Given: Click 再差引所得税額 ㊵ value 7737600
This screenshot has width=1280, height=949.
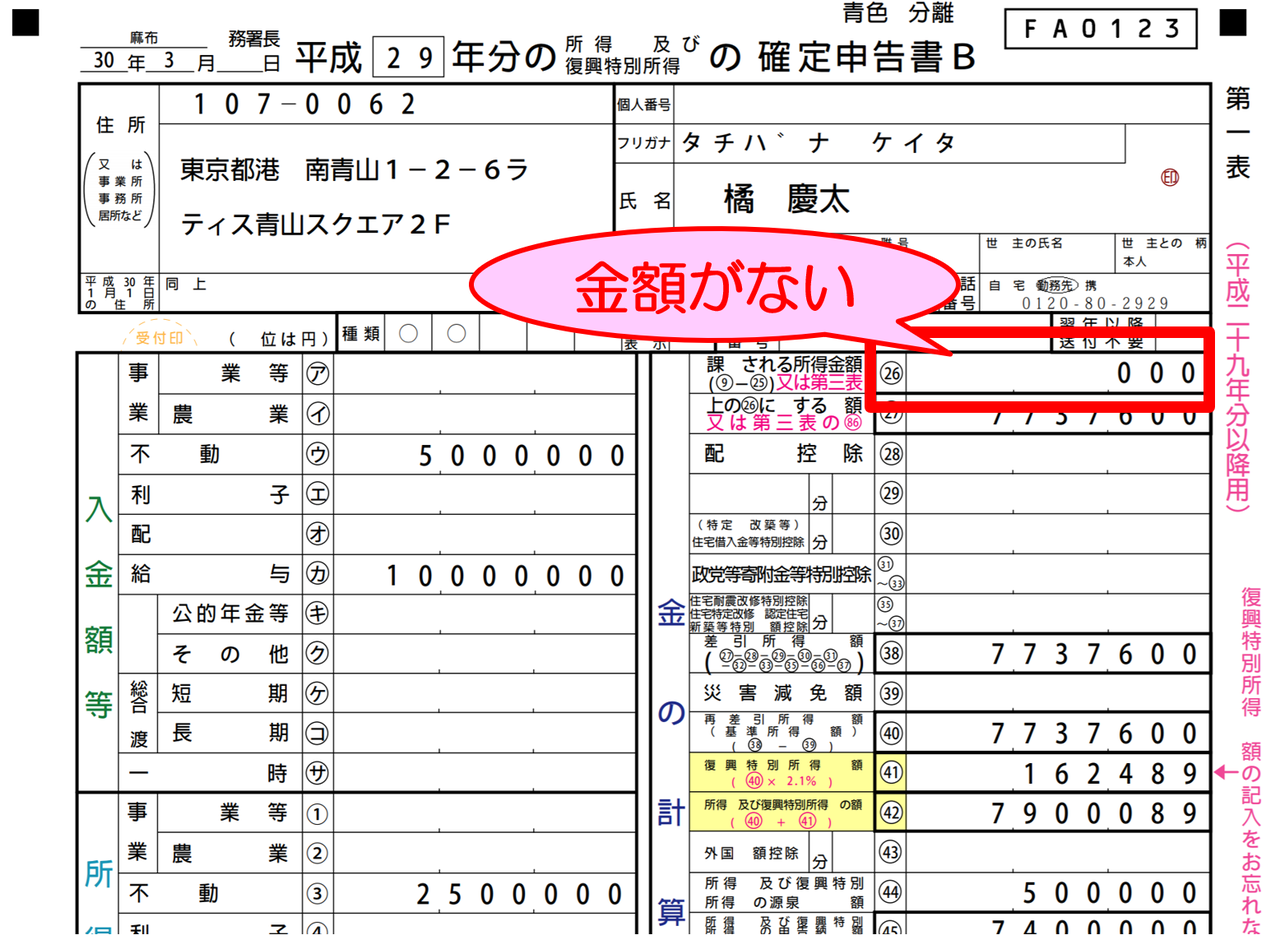Looking at the screenshot, I should coord(1095,734).
